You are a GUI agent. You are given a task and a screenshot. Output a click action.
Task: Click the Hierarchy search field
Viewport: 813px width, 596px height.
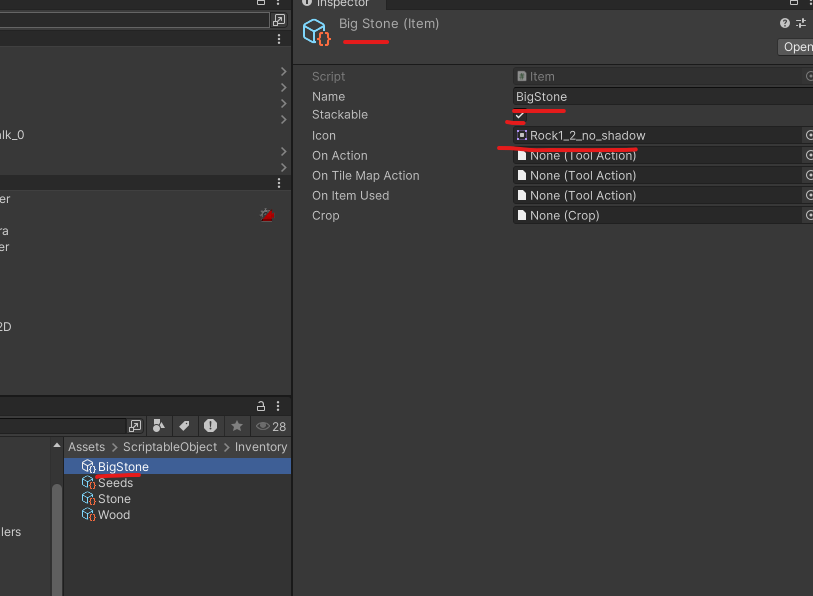[135, 20]
